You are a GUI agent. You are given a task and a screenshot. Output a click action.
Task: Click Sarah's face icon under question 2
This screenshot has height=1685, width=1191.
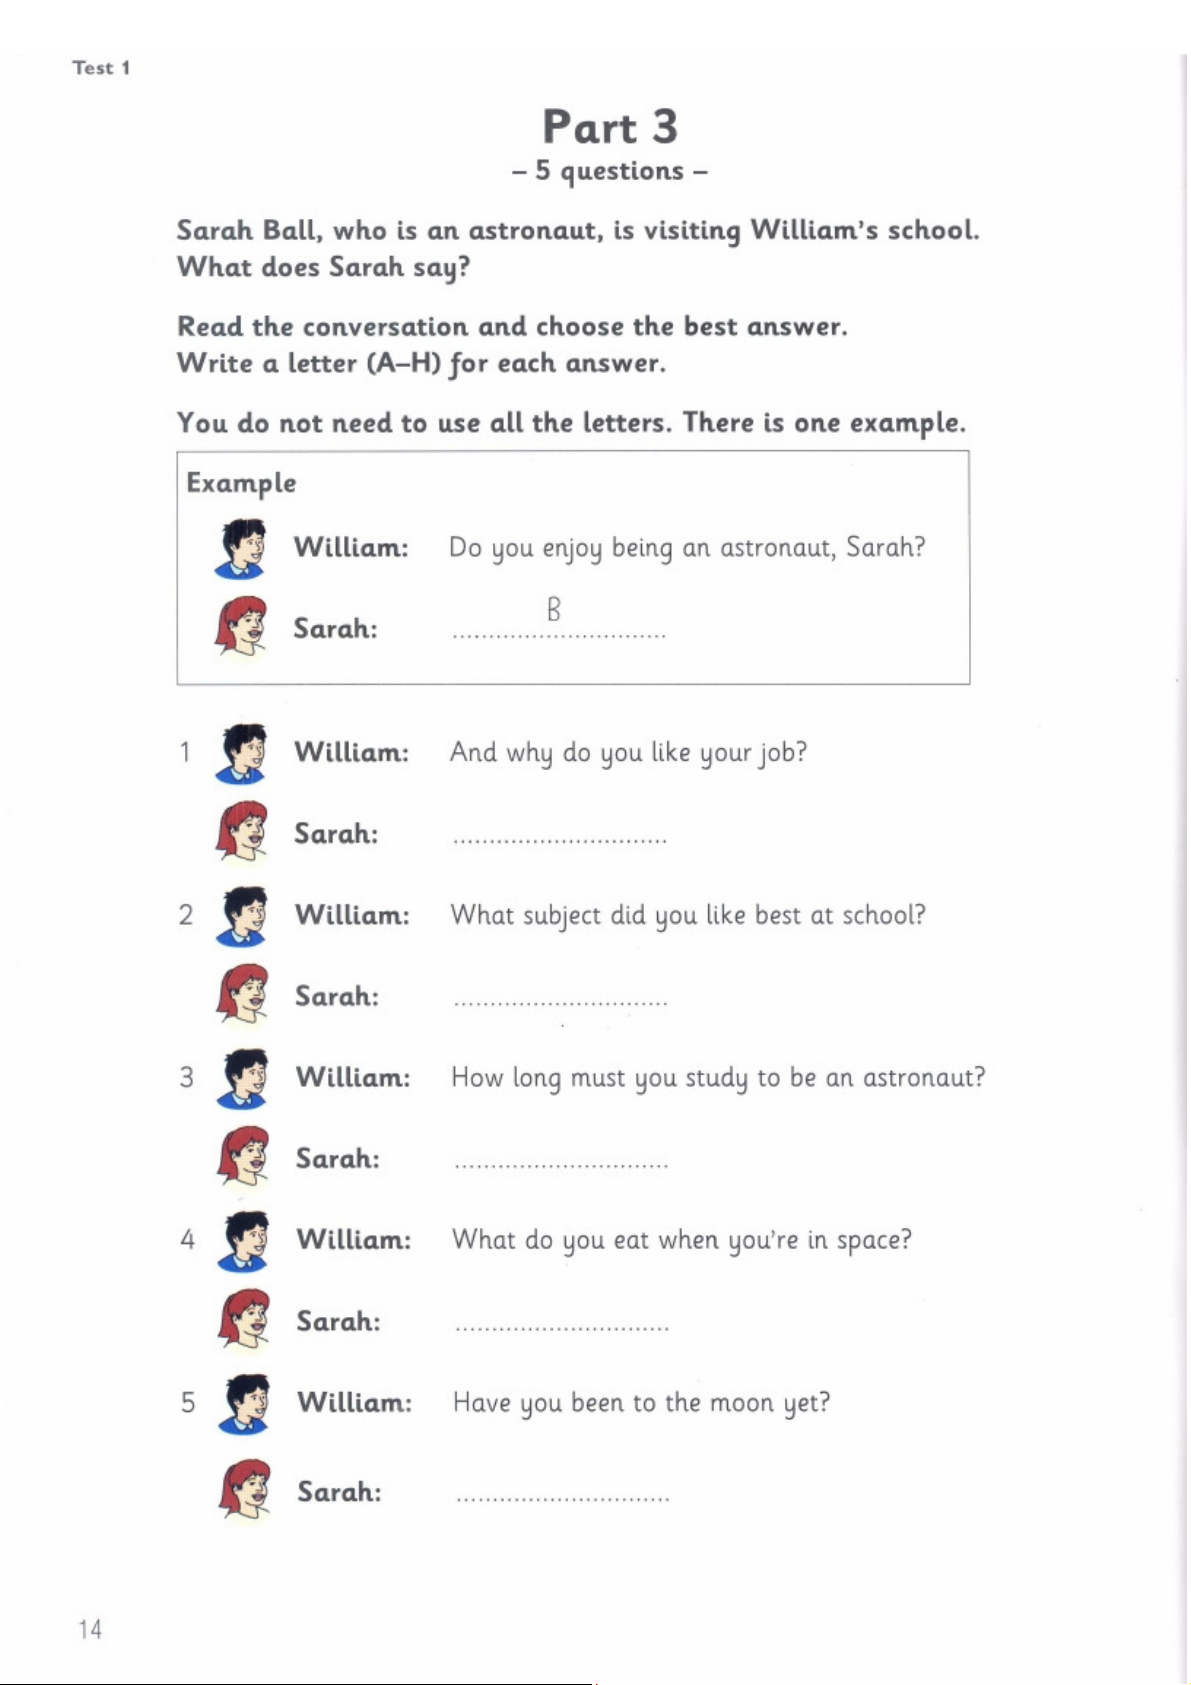click(x=243, y=993)
